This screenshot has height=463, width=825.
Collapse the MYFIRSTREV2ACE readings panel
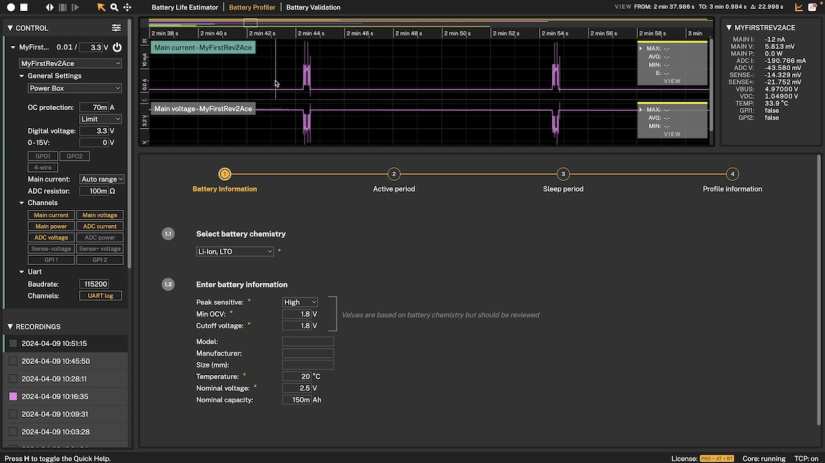point(729,27)
